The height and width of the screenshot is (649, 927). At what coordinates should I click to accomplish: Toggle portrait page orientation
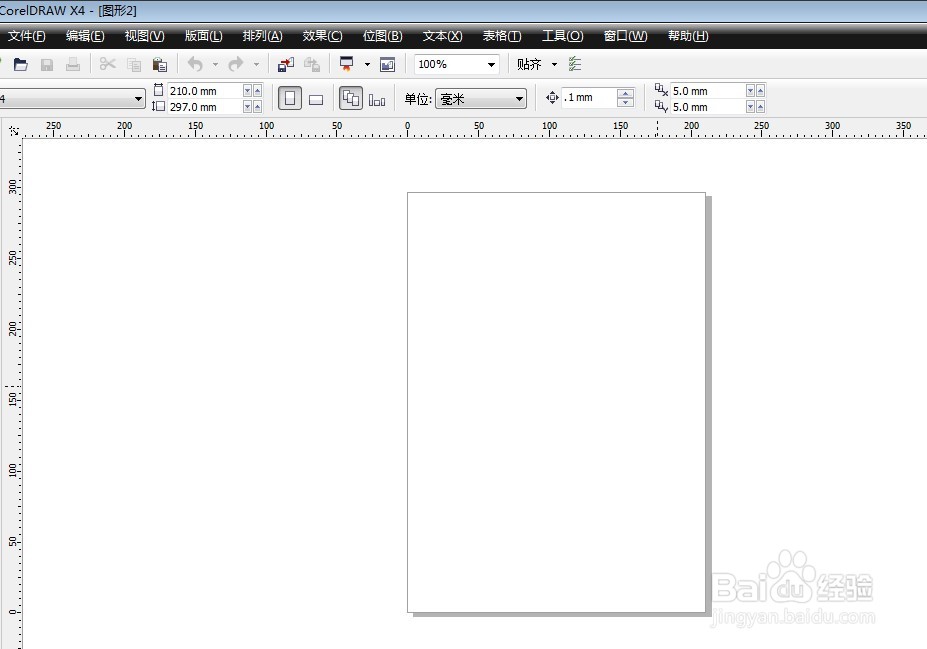pos(289,98)
